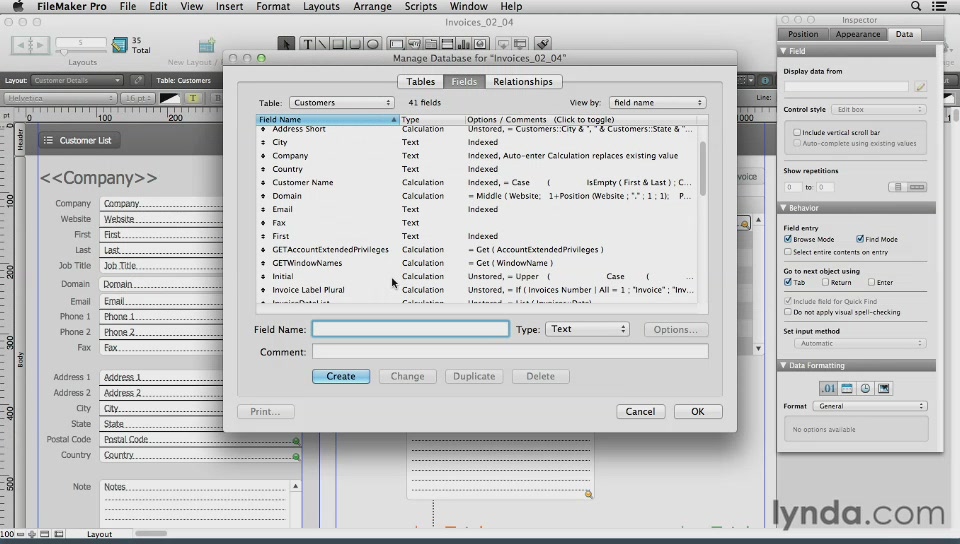This screenshot has height=544, width=960.
Task: Open the Appearance tab in Inspector
Action: (858, 34)
